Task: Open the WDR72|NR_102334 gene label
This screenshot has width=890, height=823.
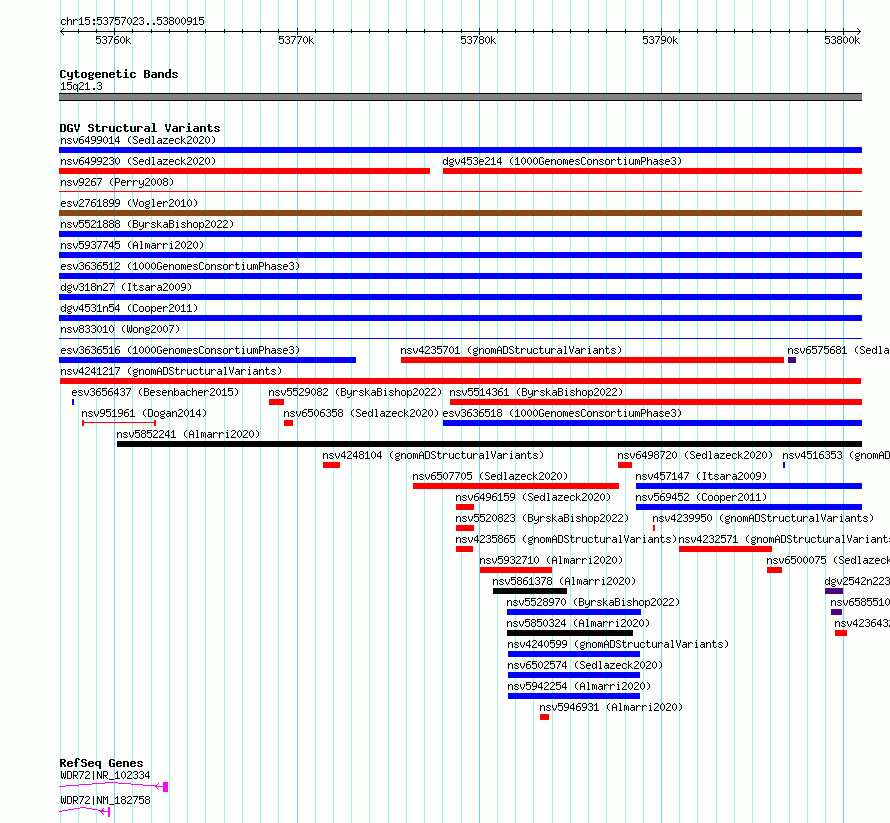Action: point(105,775)
